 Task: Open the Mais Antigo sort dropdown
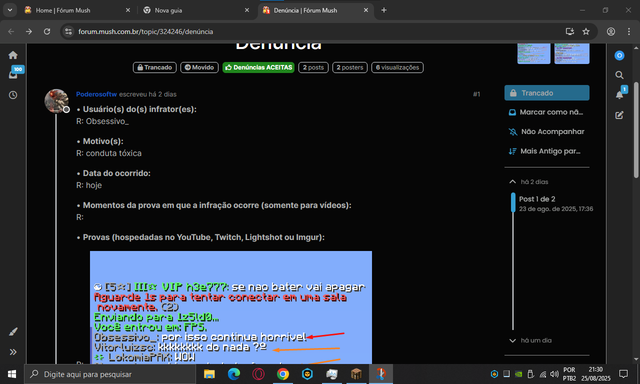point(544,151)
